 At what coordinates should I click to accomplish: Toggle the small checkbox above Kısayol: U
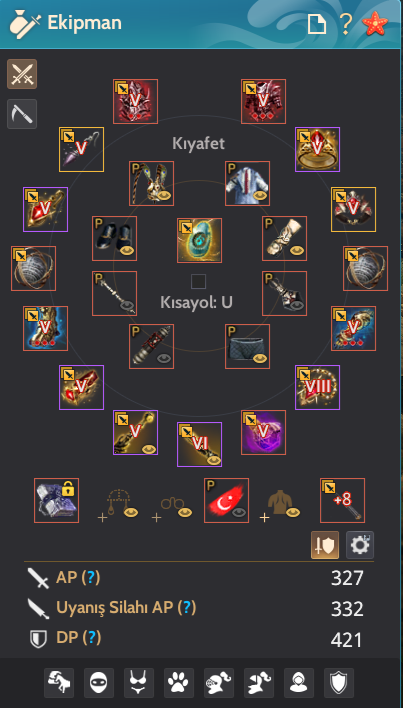199,282
